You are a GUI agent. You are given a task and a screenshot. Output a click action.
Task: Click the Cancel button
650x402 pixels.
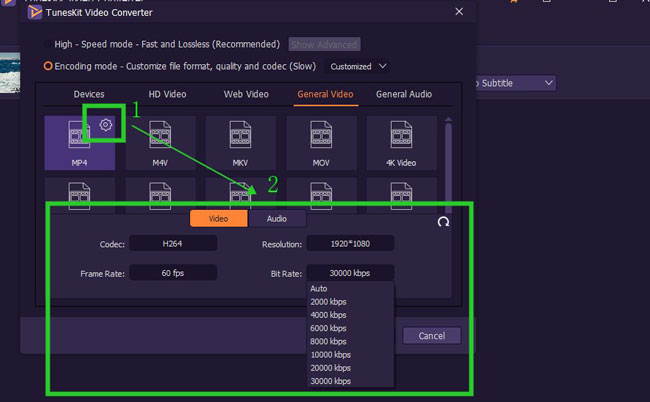(432, 336)
